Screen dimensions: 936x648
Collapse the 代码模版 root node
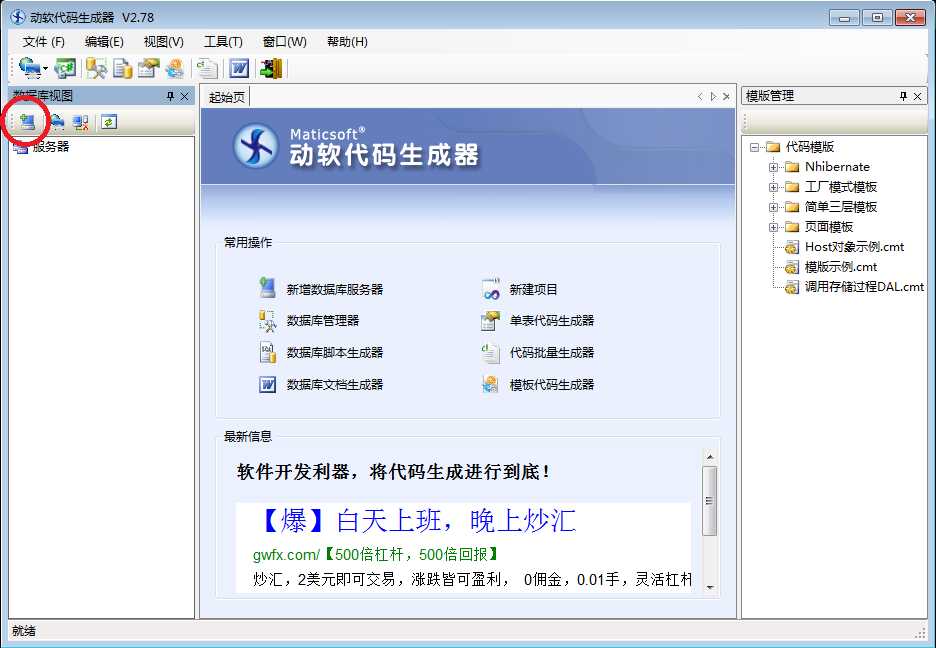tap(755, 147)
